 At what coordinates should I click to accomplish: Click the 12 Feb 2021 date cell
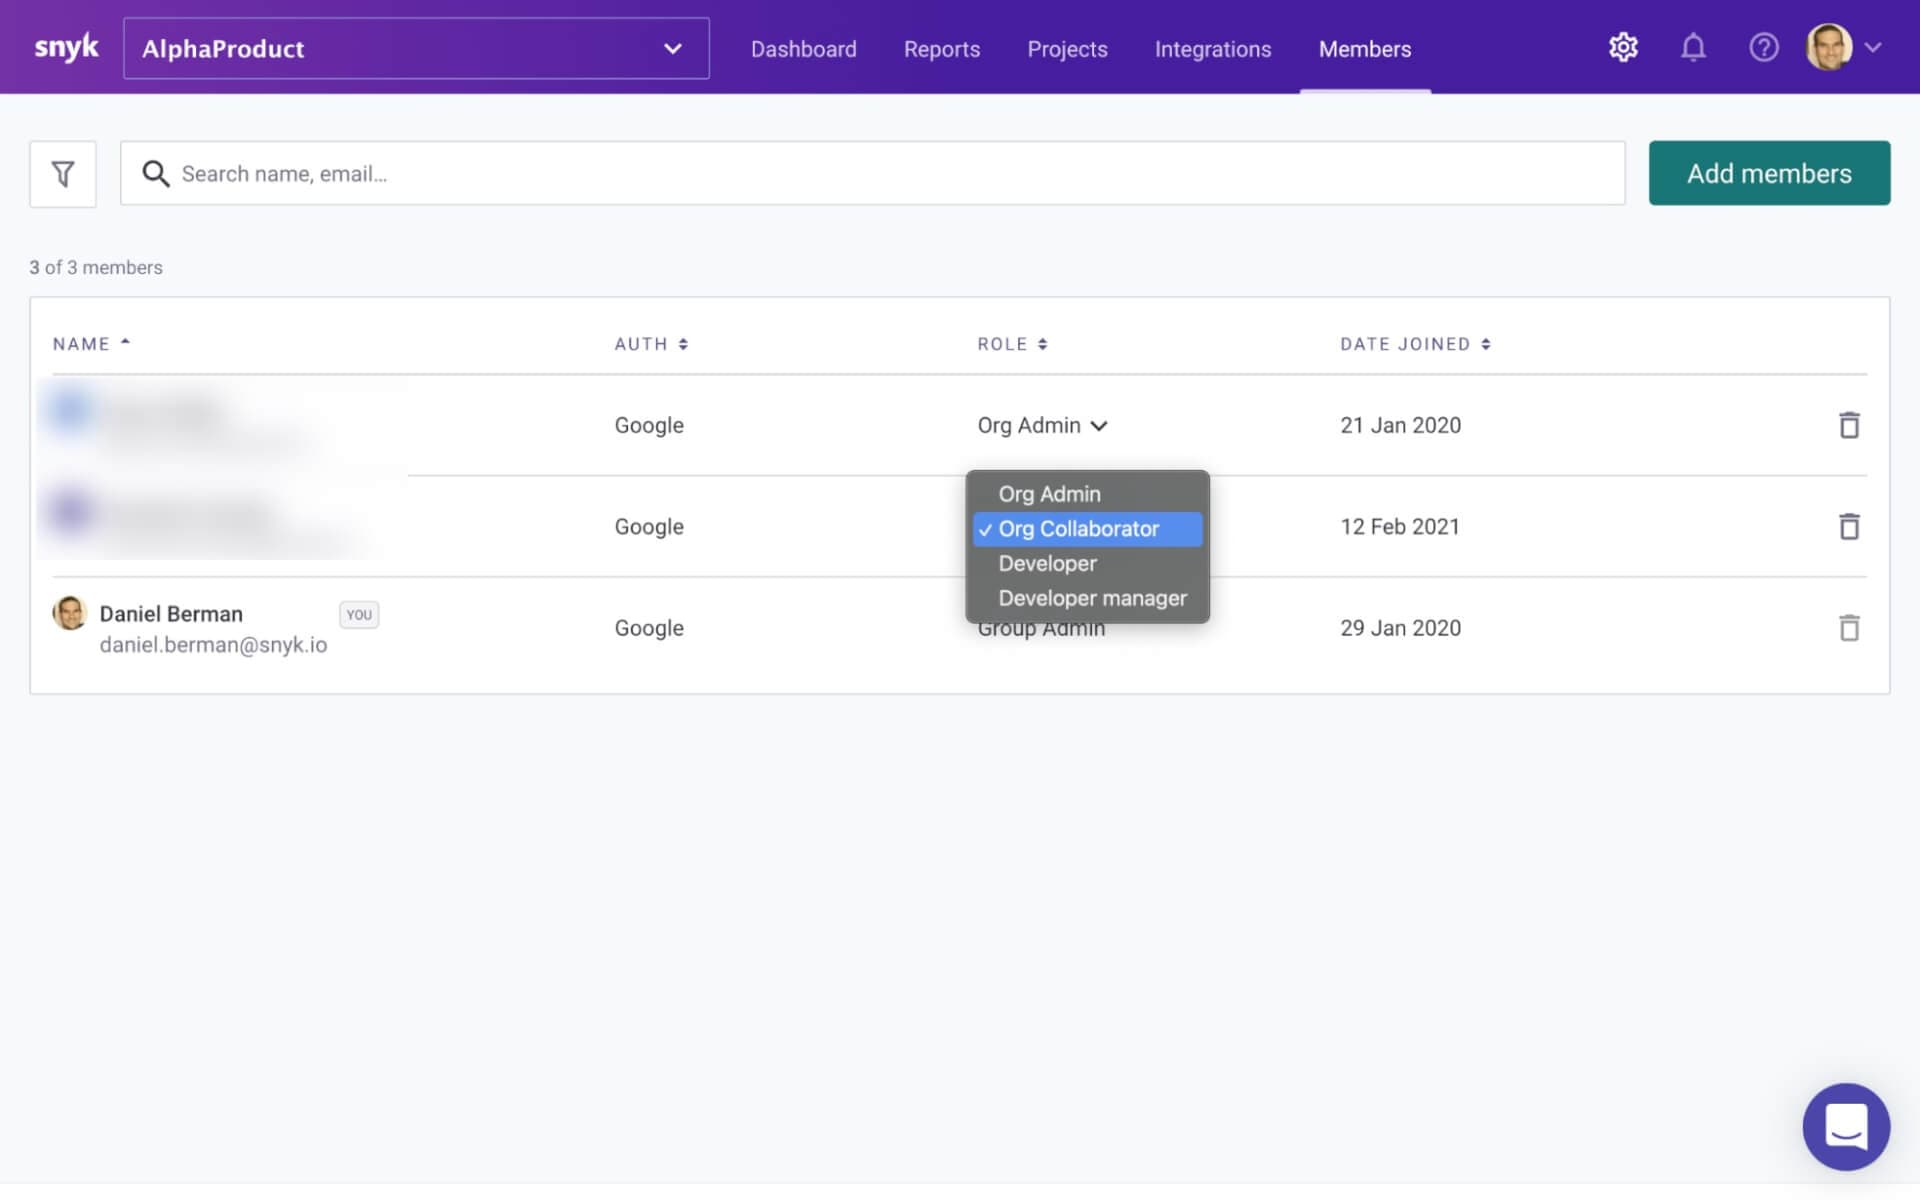(x=1399, y=526)
